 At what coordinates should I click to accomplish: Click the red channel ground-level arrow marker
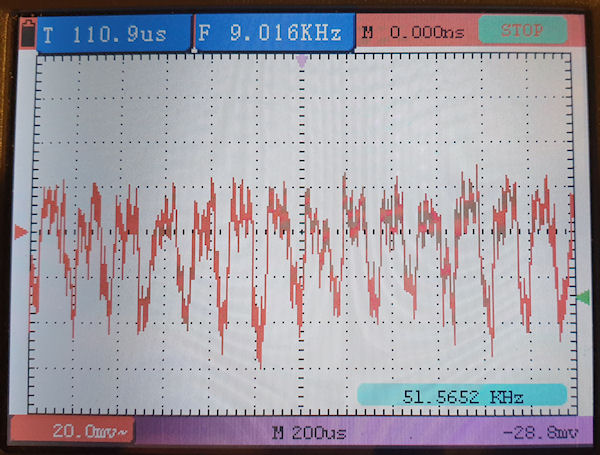21,232
